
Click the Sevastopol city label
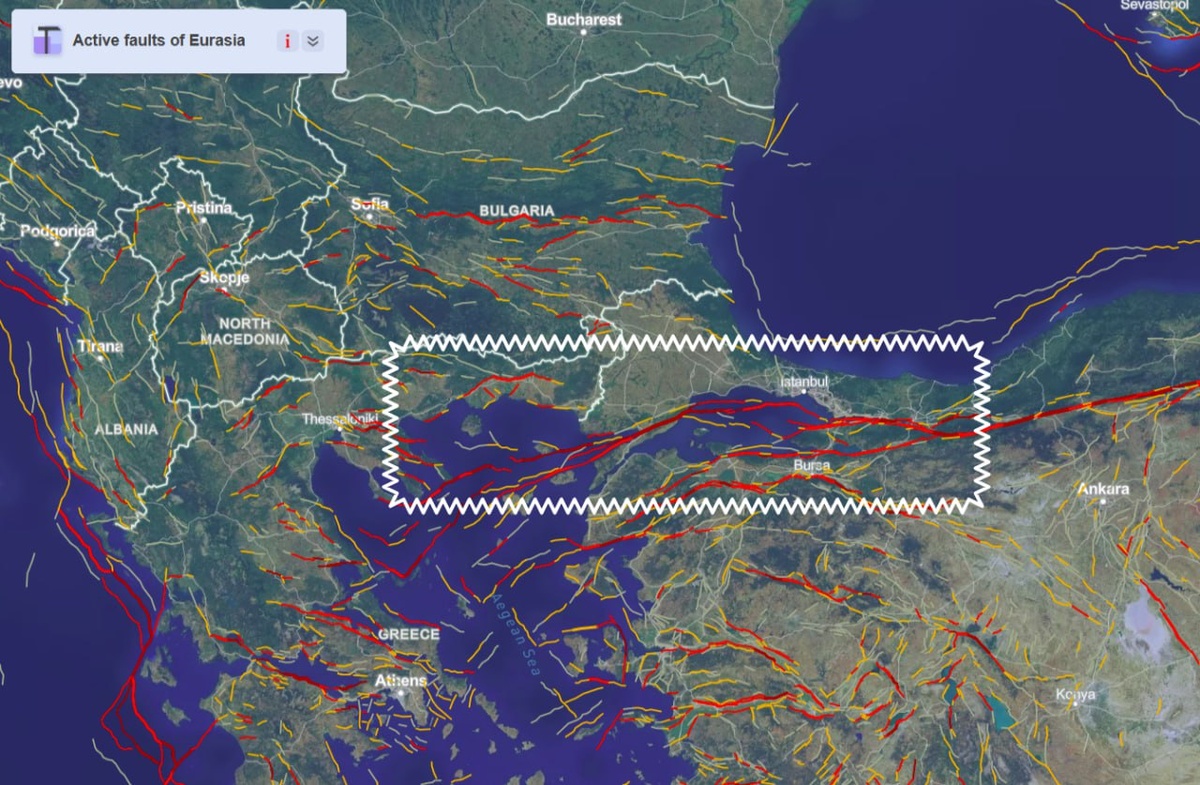[x=1153, y=5]
